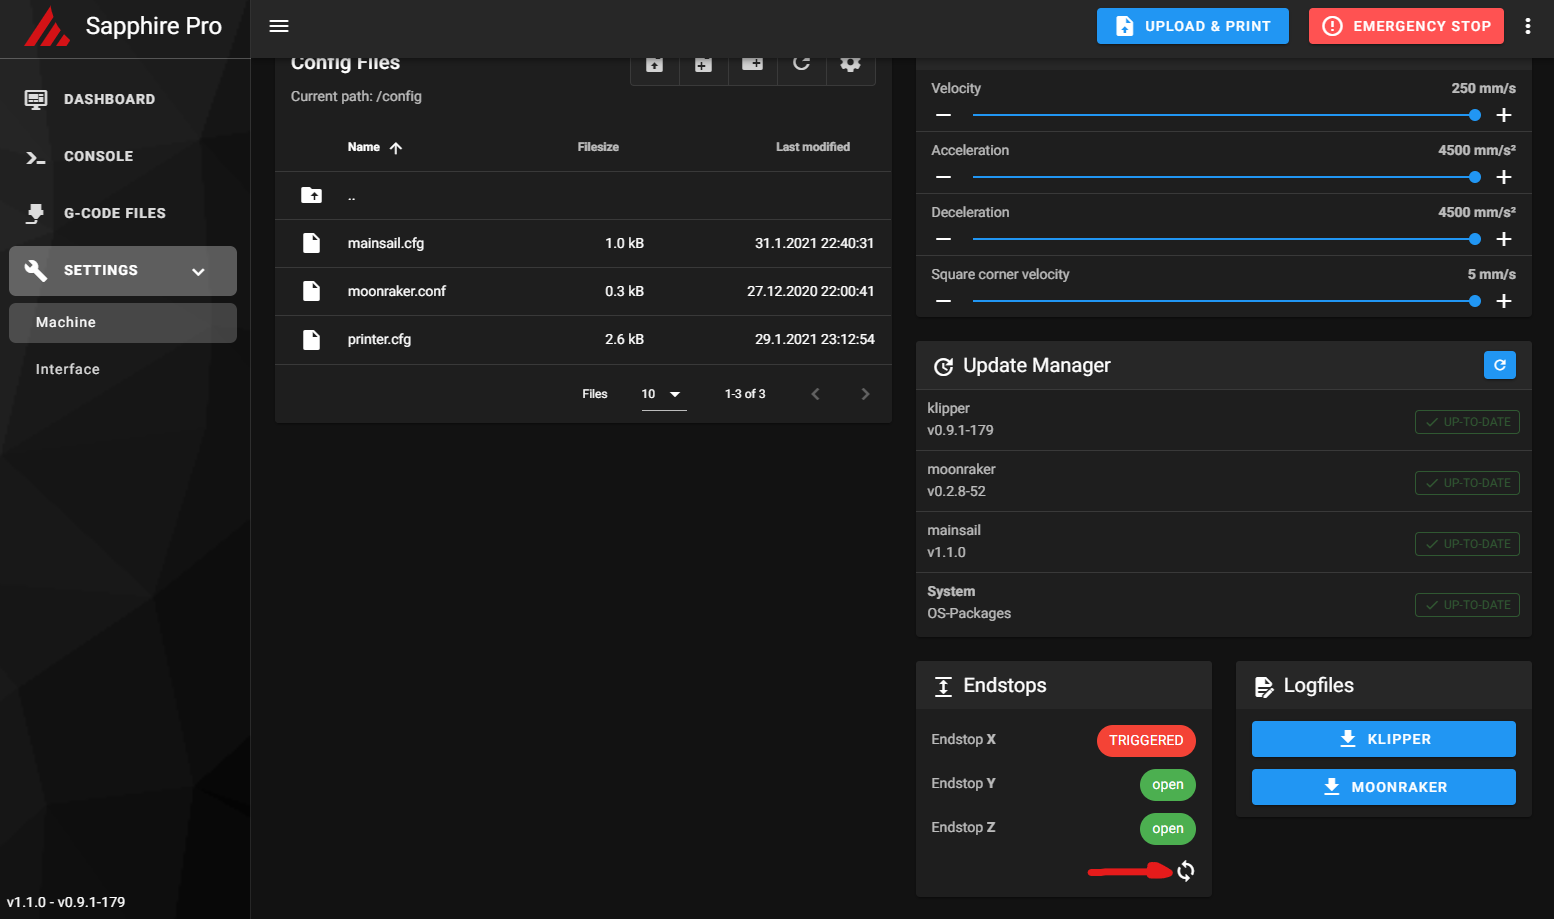The image size is (1554, 919).
Task: Click the upload file icon in Config Files
Action: coord(654,65)
